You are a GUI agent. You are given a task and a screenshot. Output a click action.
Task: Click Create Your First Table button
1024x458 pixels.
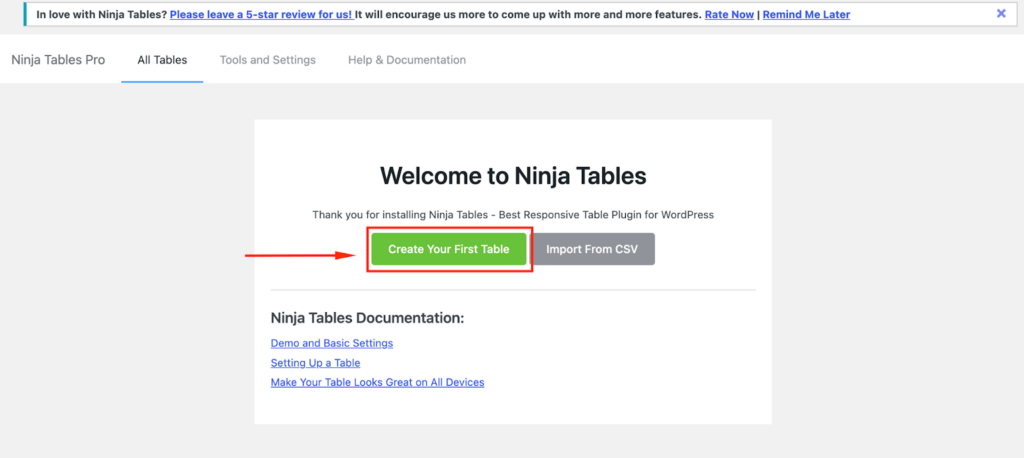(449, 249)
